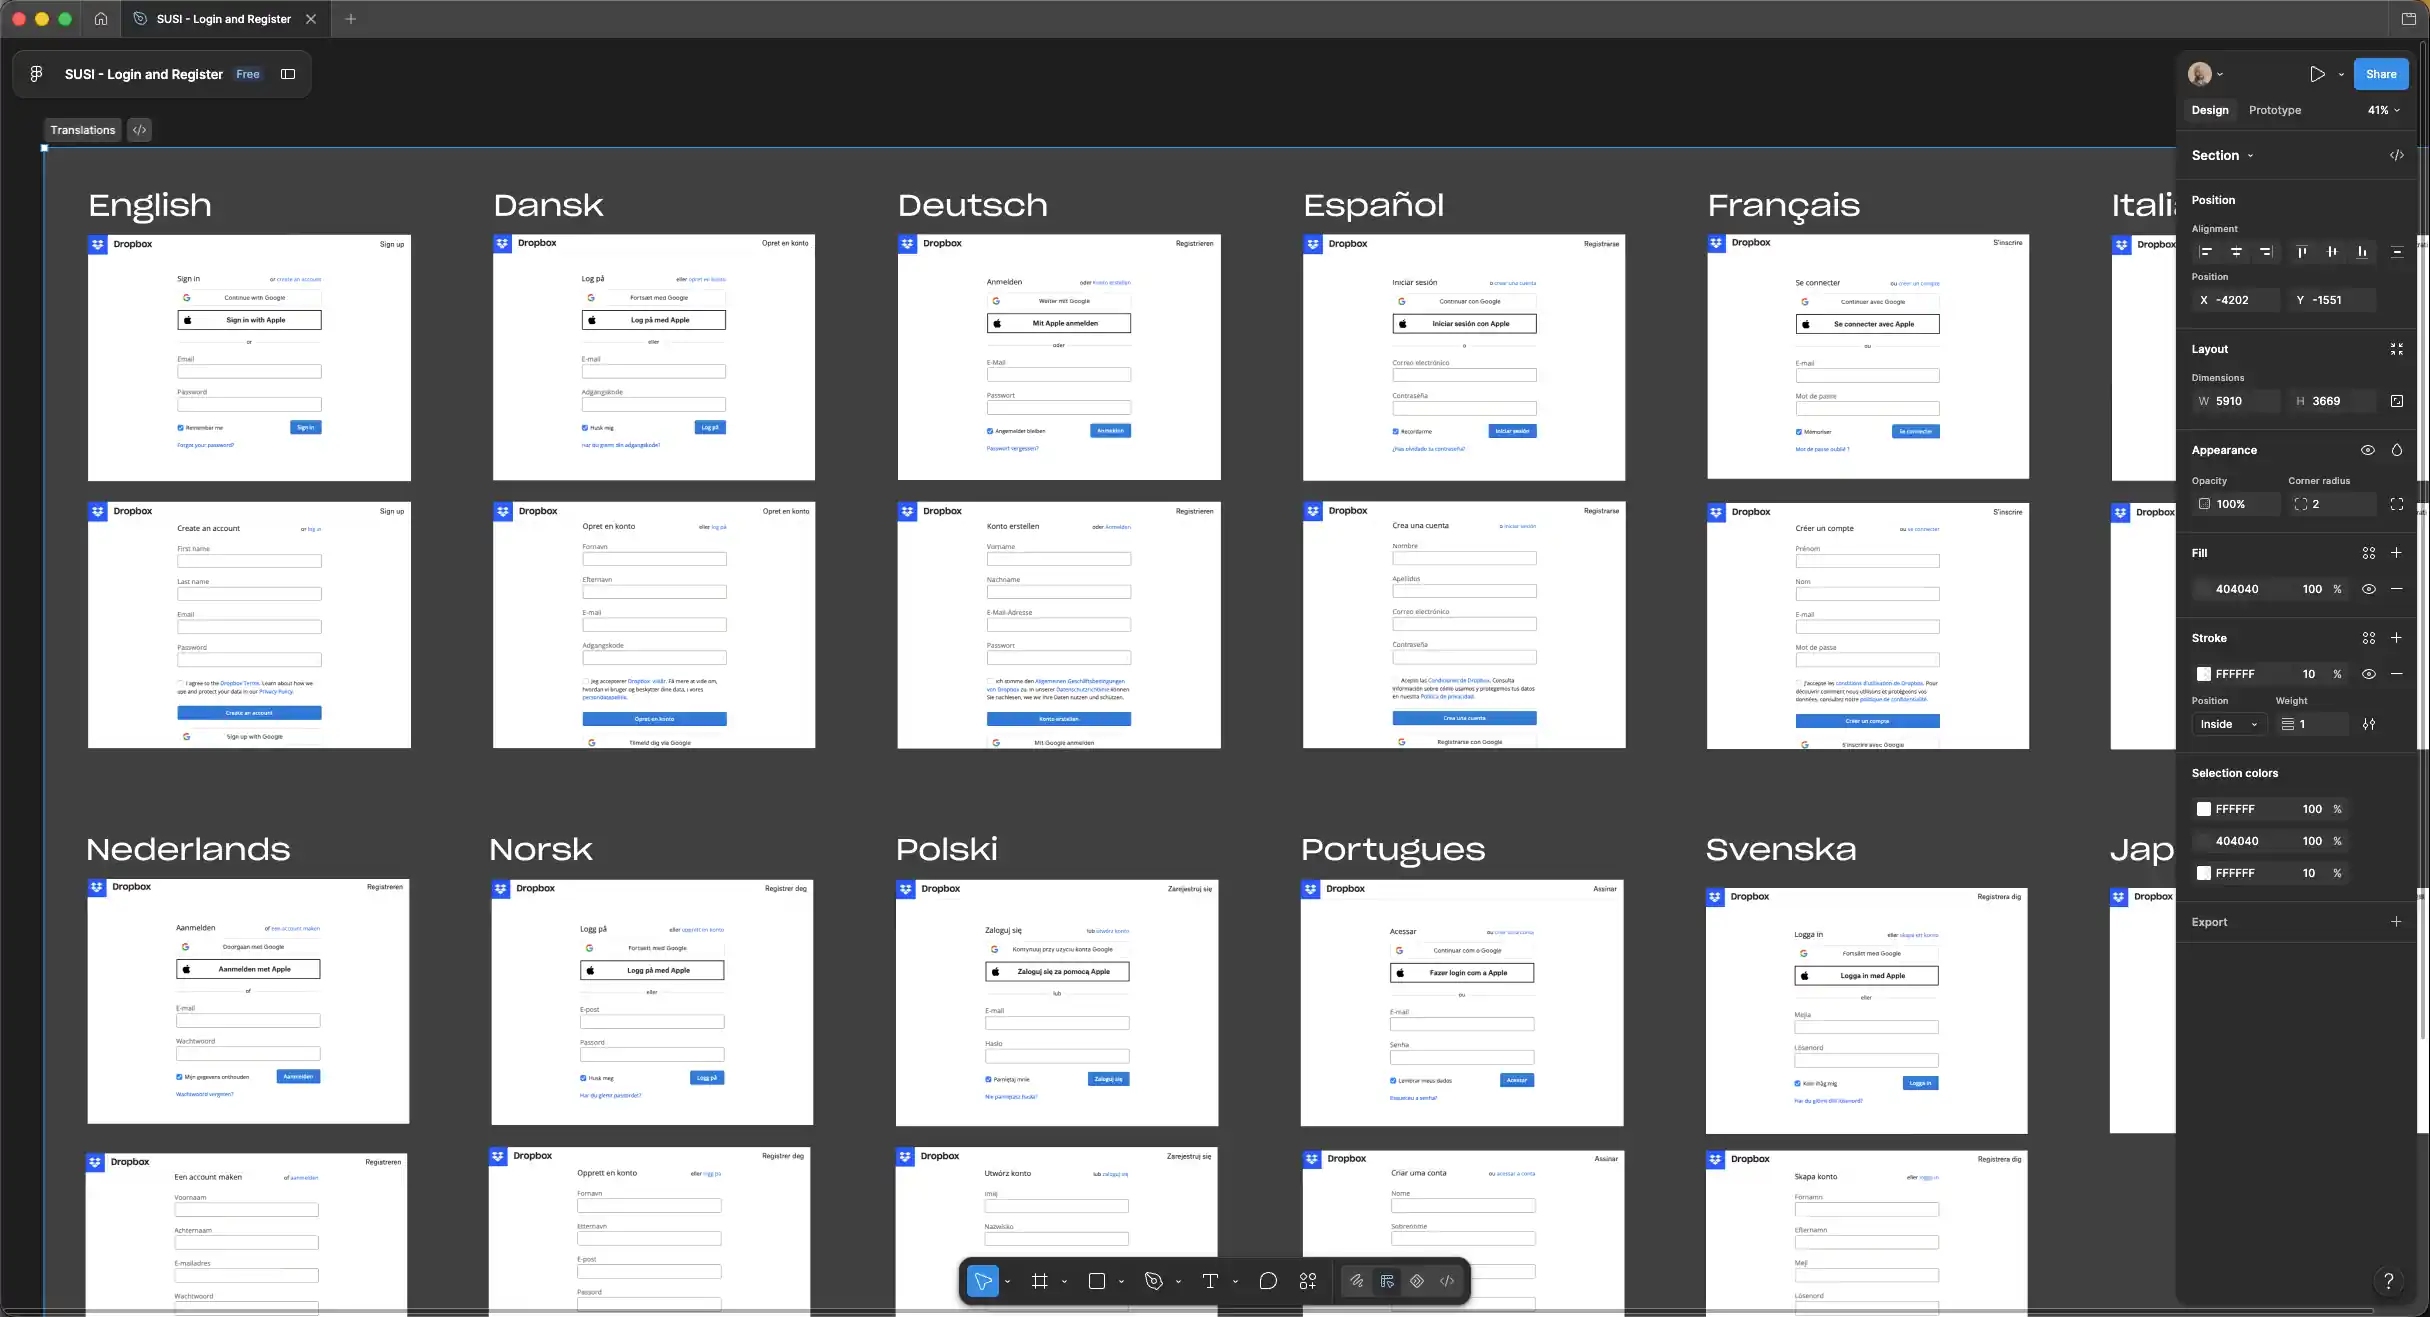Click the 'Mémoriser' checkbox in Français frame
Image resolution: width=2430 pixels, height=1317 pixels.
pos(1799,432)
